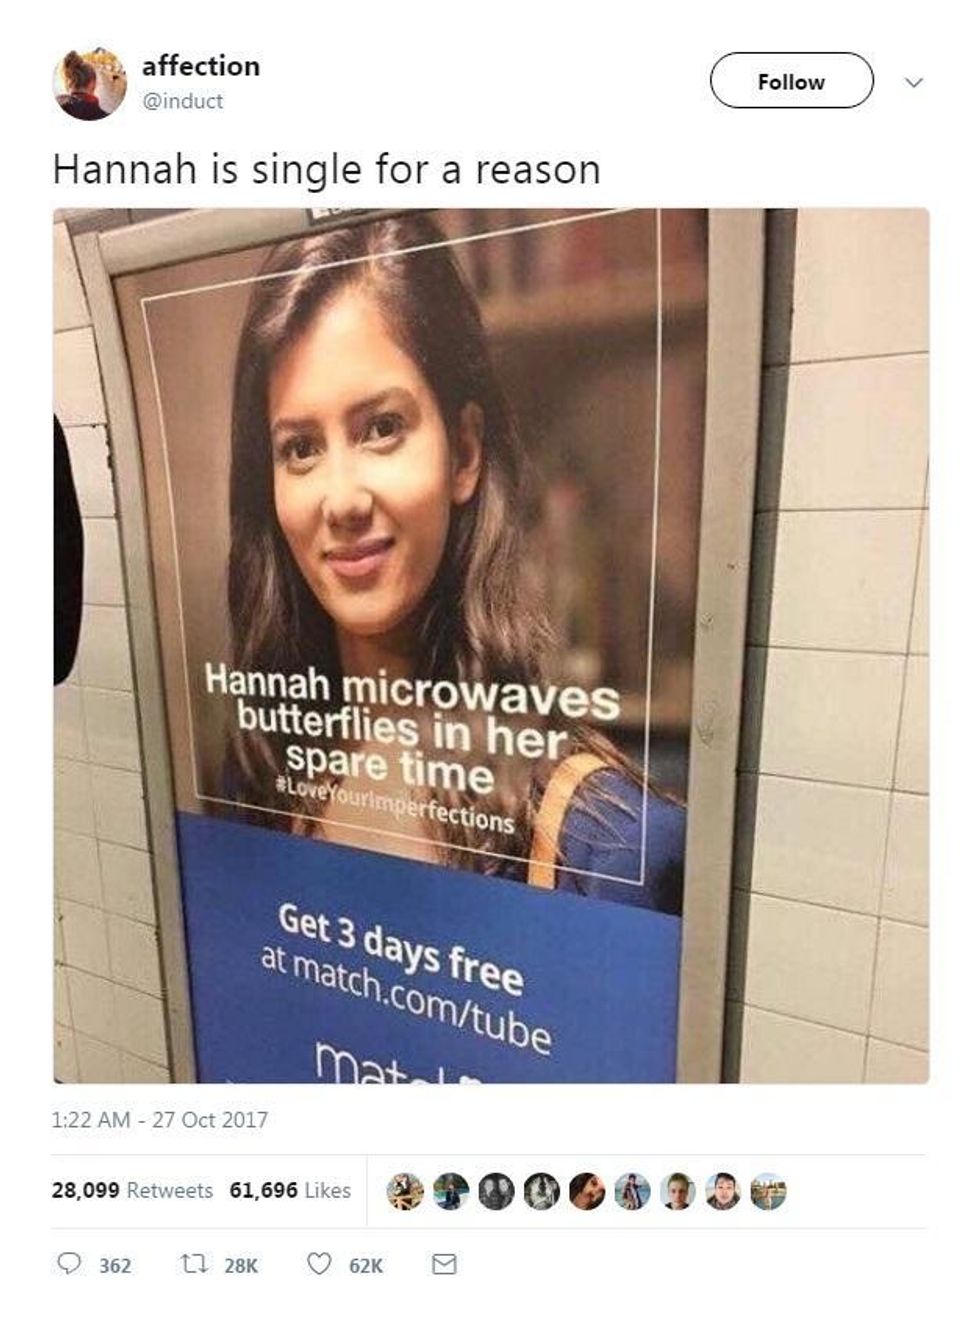Open the affection profile avatar
Image resolution: width=980 pixels, height=1321 pixels.
click(x=90, y=83)
